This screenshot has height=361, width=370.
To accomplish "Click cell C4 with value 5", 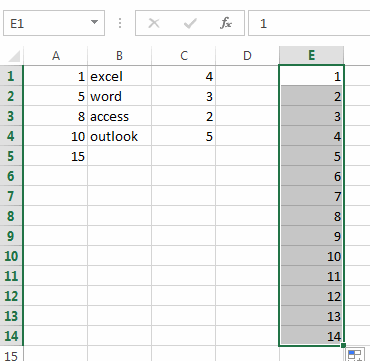I will pyautogui.click(x=184, y=136).
